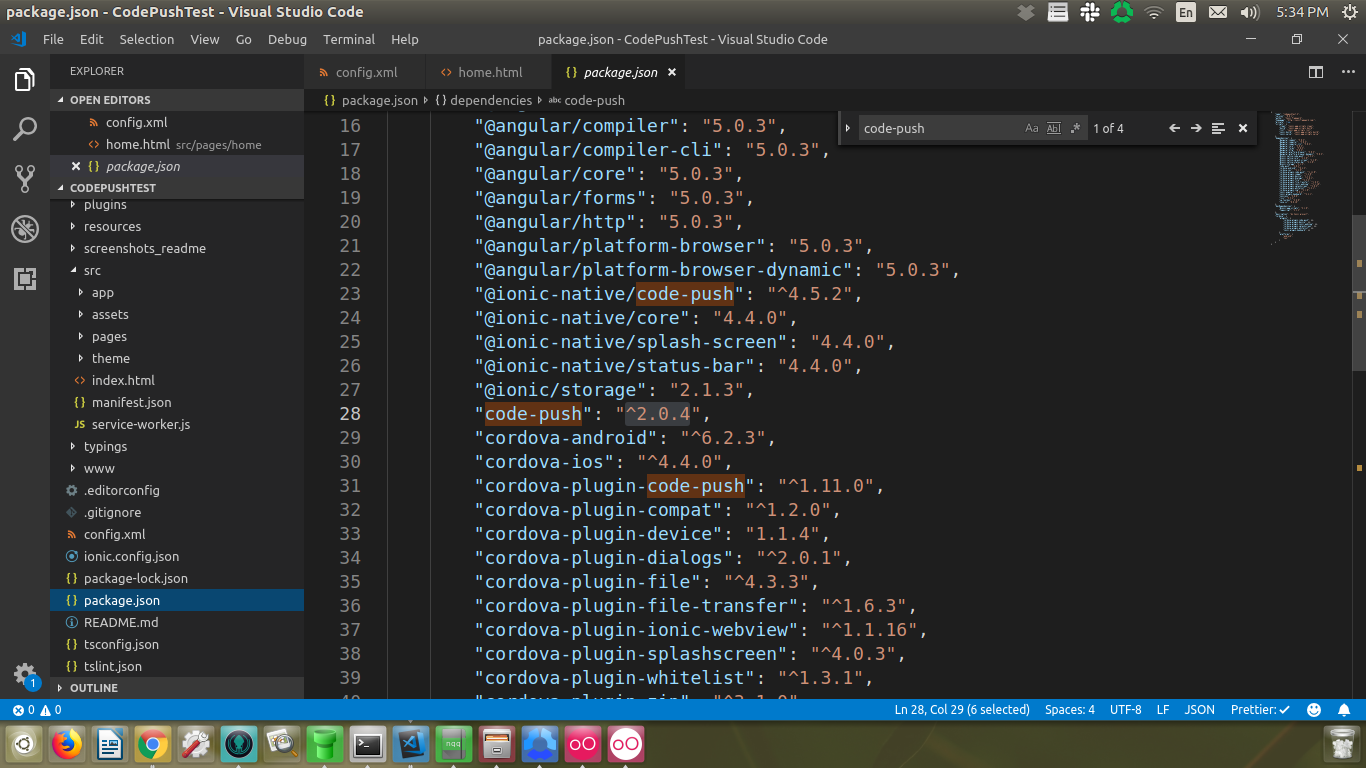Screen dimensions: 1366x768
Task: Toggle Match Case in find widget
Action: (1032, 128)
